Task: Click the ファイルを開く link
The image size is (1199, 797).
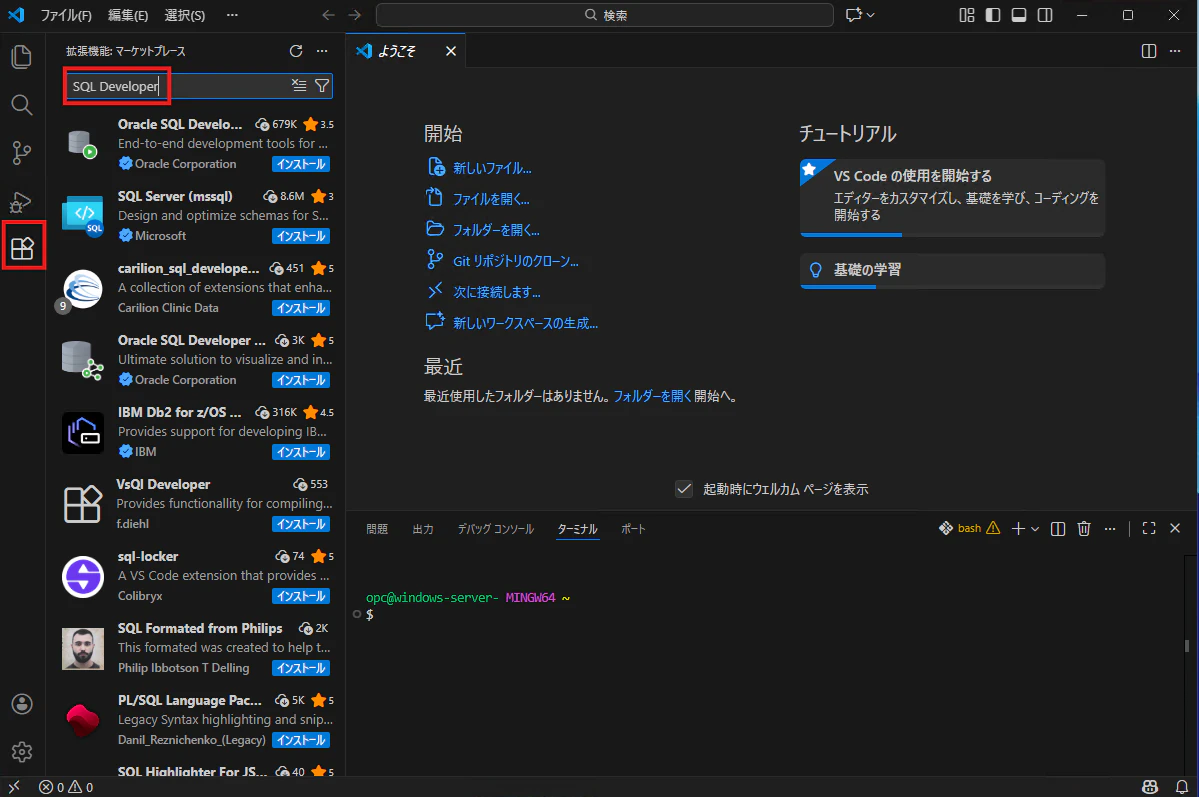Action: (x=491, y=199)
